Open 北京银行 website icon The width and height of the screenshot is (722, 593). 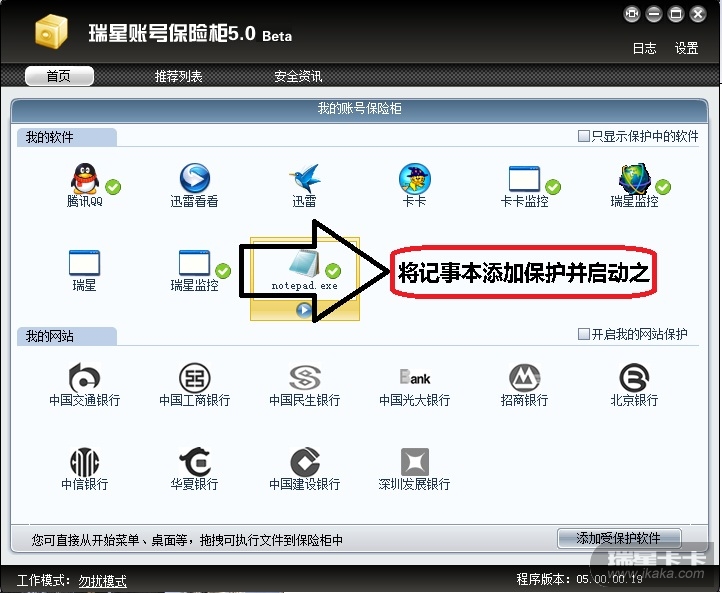[634, 378]
